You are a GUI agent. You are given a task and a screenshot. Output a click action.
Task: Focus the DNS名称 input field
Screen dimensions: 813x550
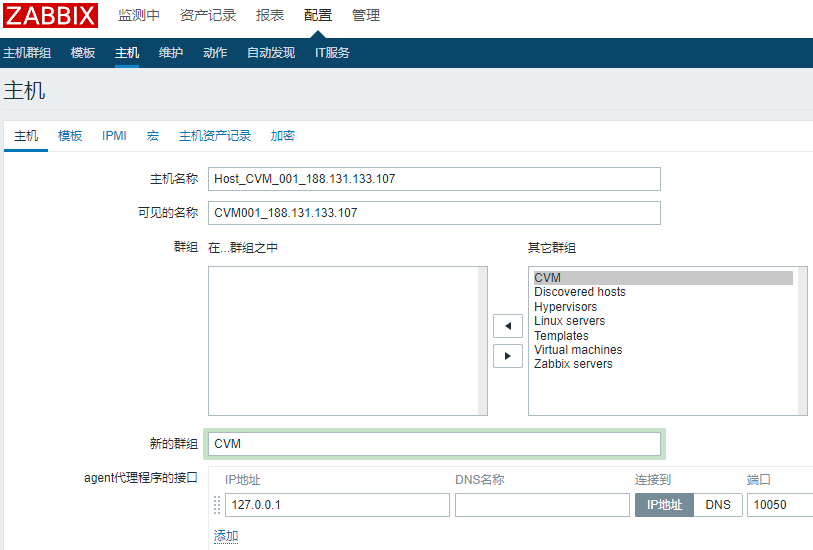click(542, 505)
